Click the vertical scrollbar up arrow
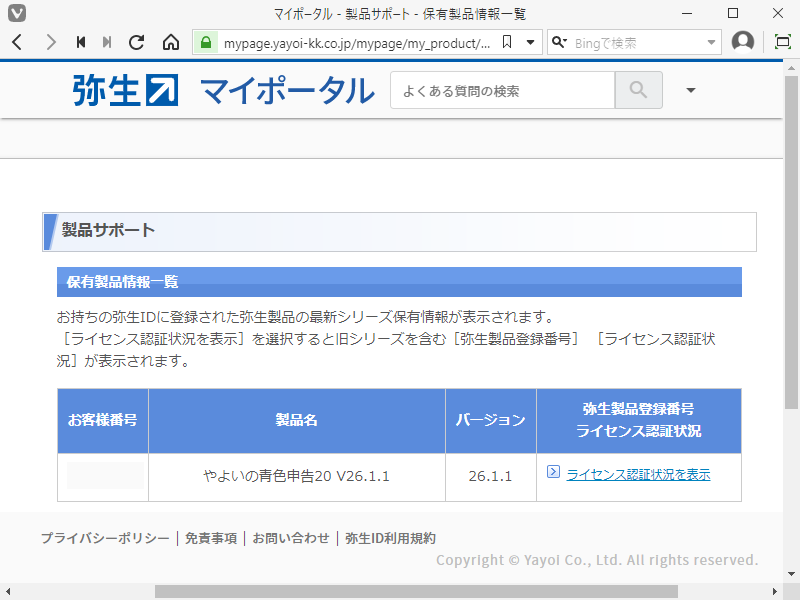Screen dimensions: 800x600 coord(791,67)
